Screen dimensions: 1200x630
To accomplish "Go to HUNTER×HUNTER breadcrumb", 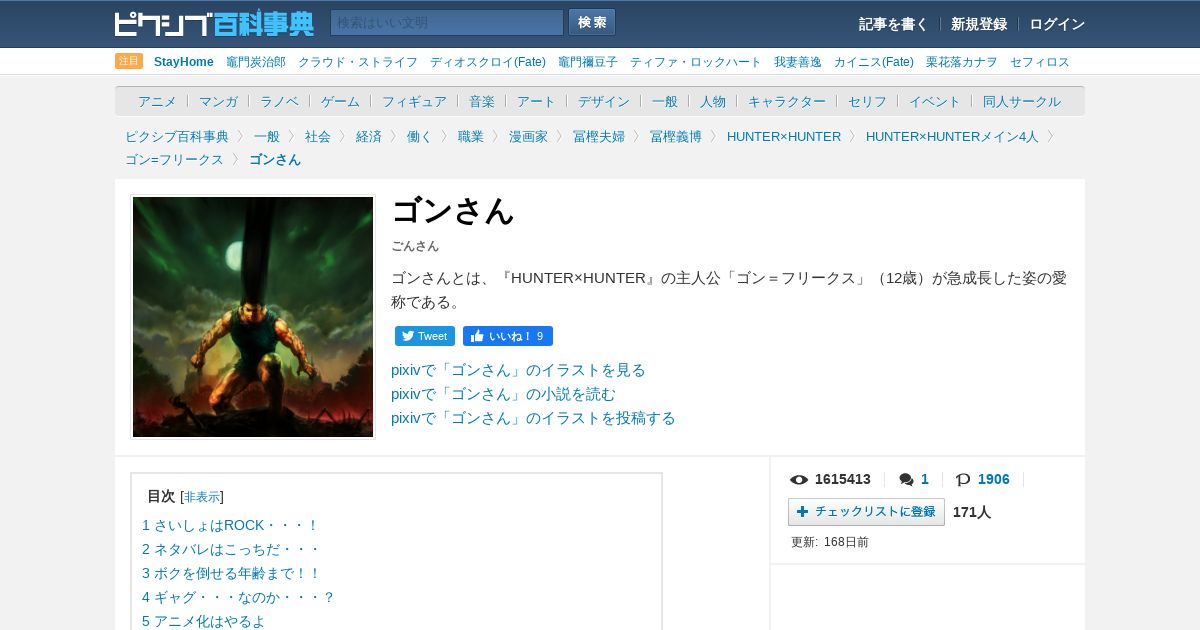I will [784, 137].
